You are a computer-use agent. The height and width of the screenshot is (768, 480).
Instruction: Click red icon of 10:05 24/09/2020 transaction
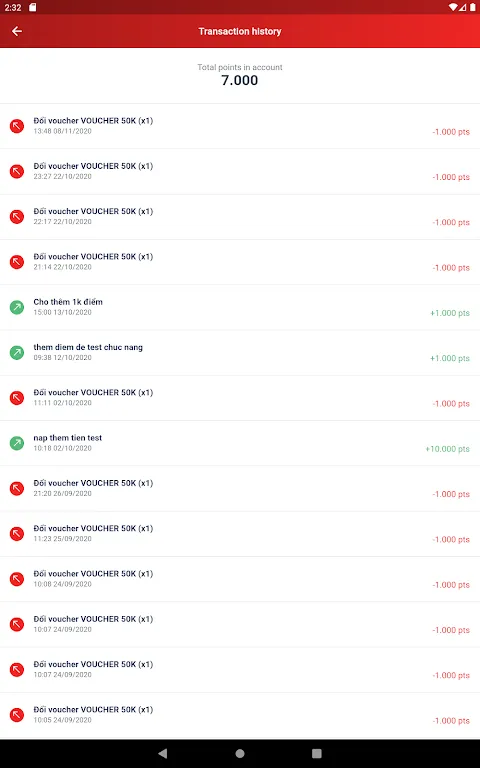tap(17, 715)
